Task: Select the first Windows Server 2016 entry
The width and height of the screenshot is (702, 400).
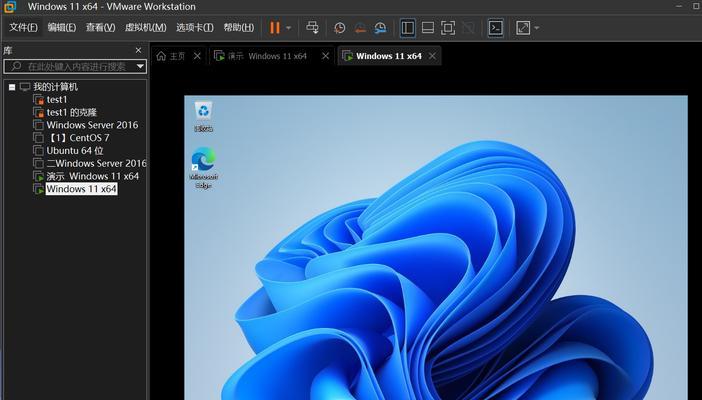Action: click(92, 125)
